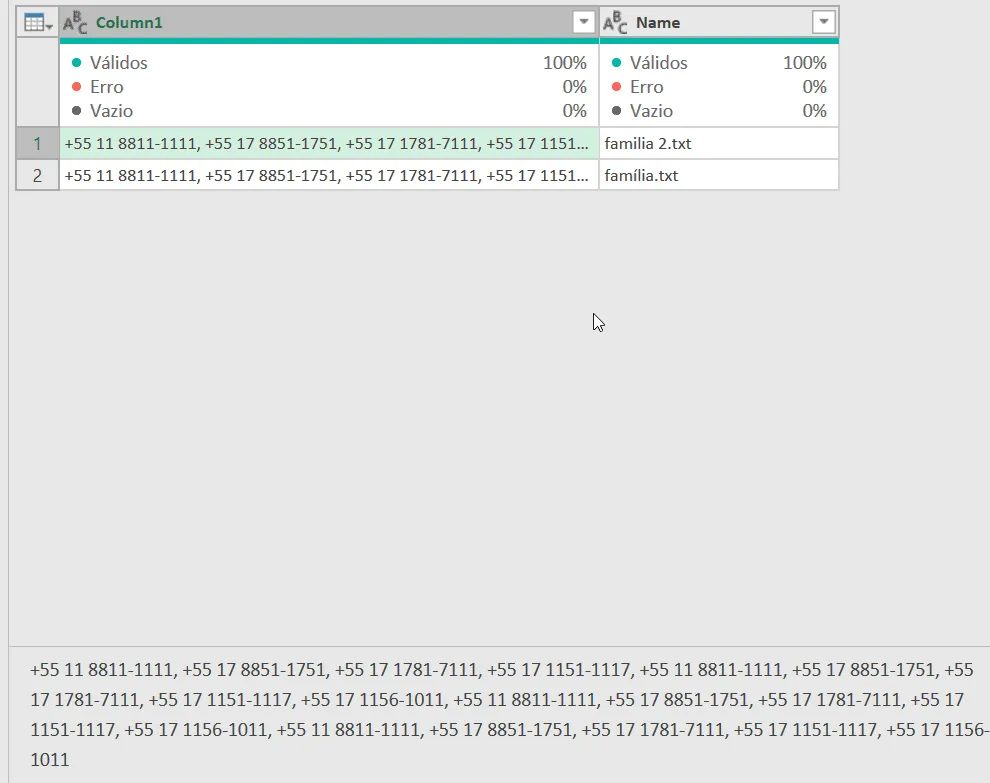Select row number 1
The image size is (990, 783).
tap(37, 143)
